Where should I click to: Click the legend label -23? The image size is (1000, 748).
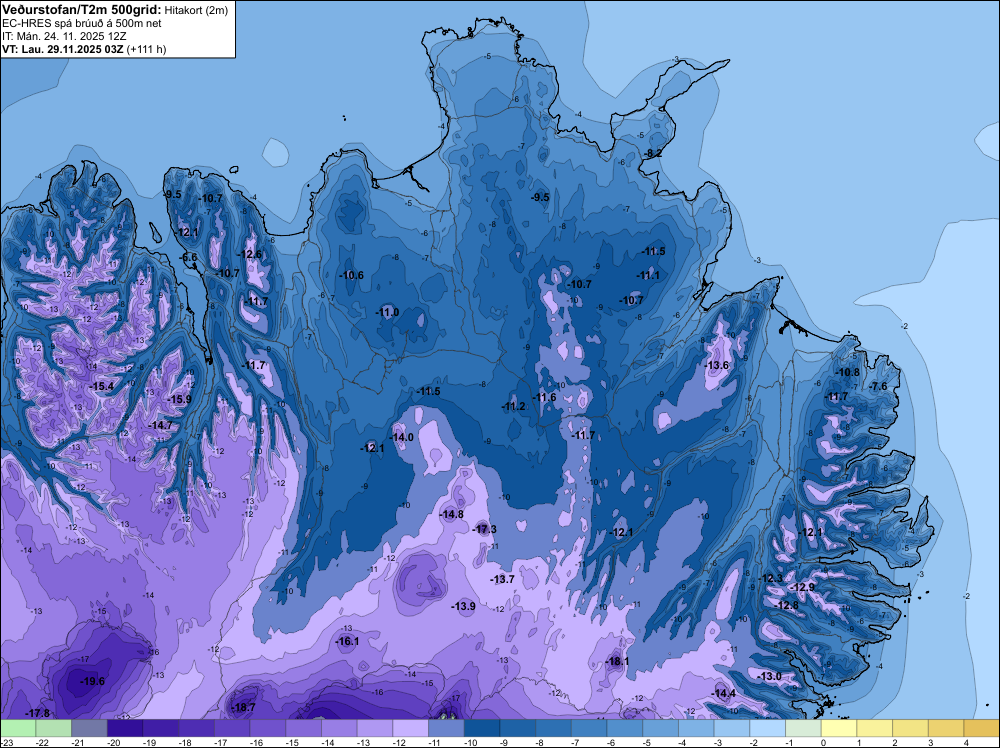7,742
